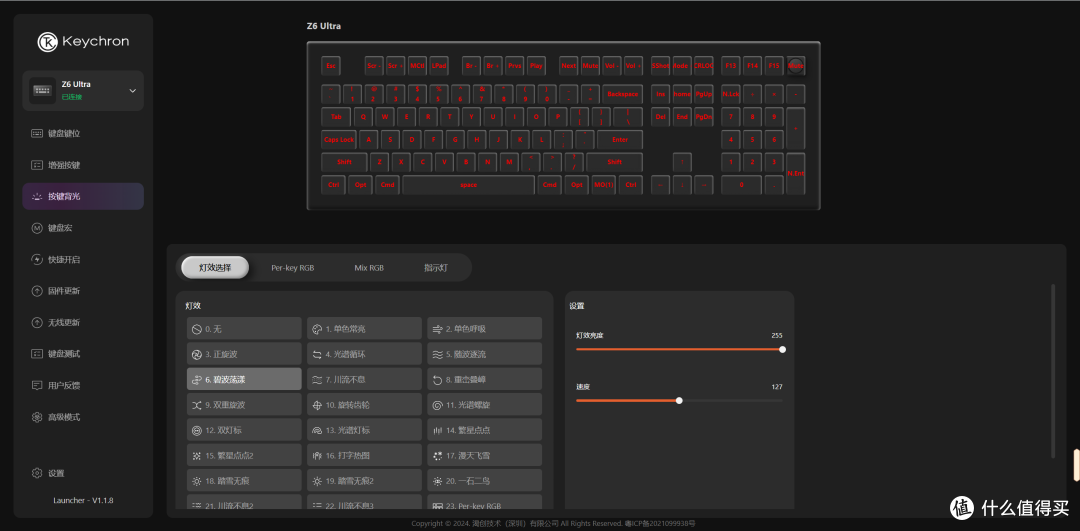Switch to the Per-key RGB tab

click(x=292, y=268)
